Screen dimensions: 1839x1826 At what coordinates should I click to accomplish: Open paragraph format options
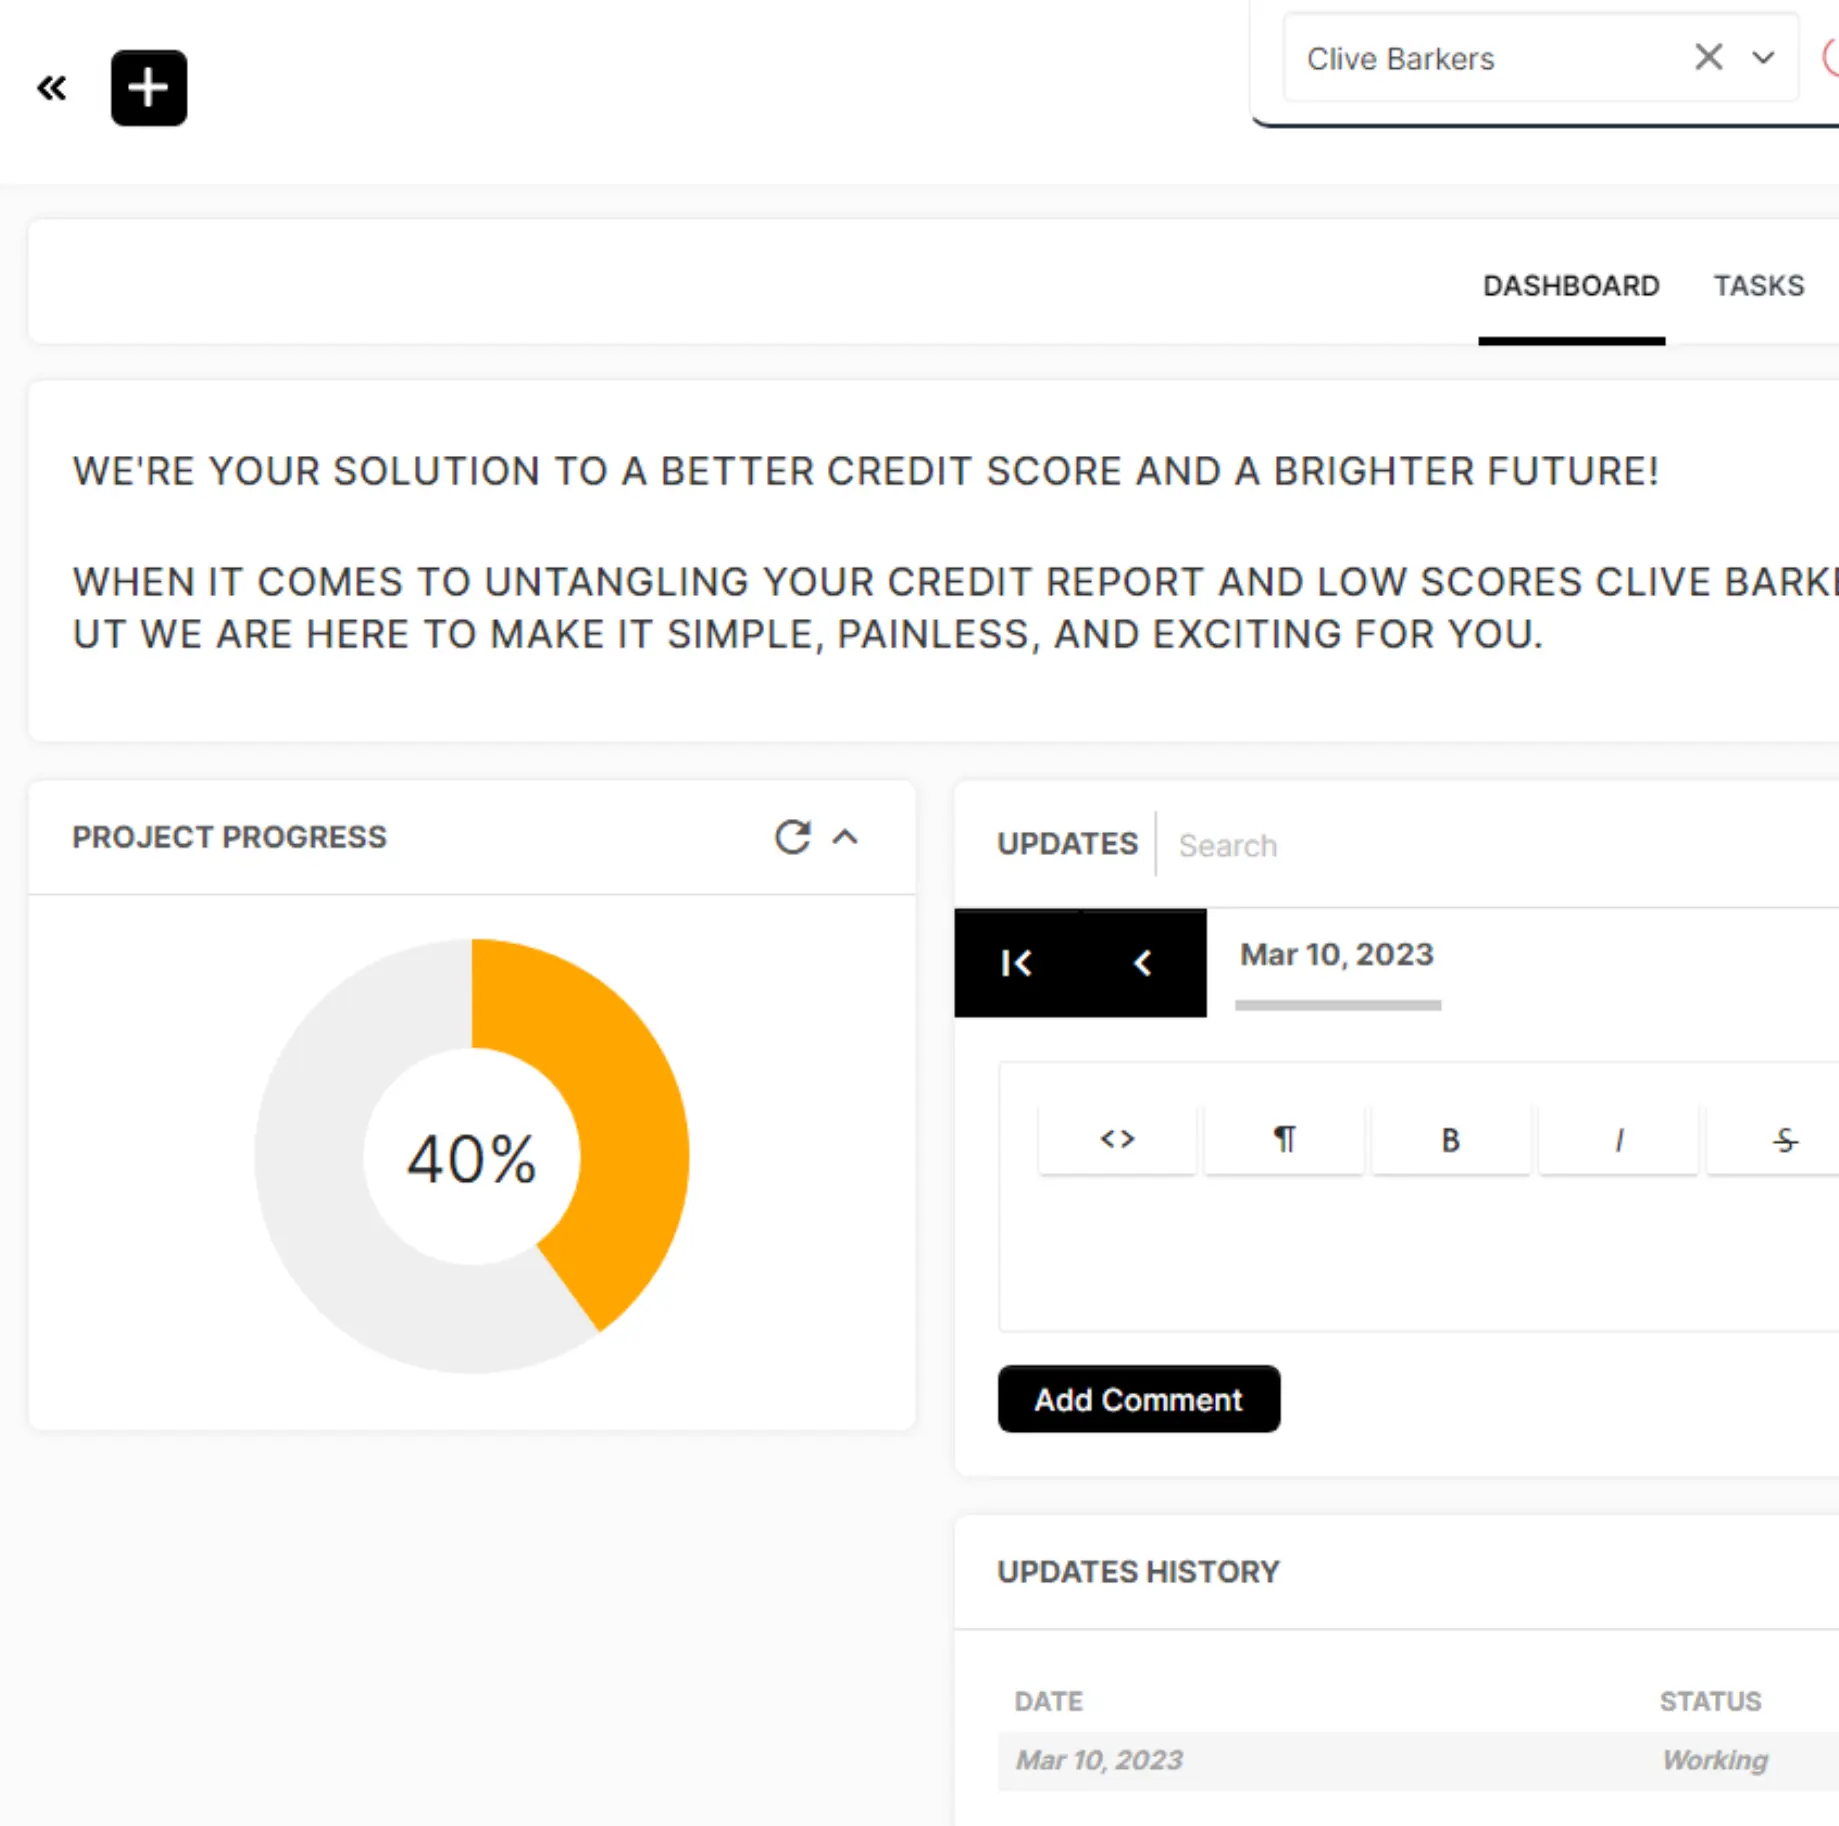point(1284,1139)
